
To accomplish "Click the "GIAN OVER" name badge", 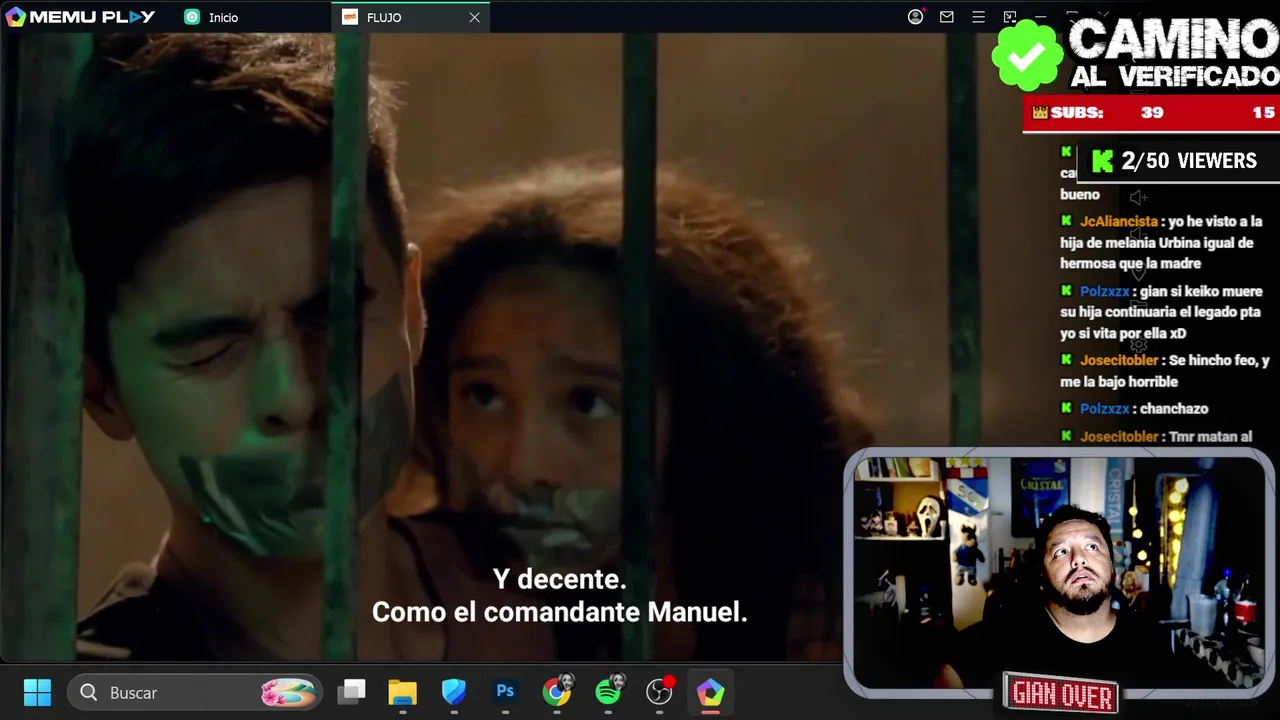I will (1060, 693).
